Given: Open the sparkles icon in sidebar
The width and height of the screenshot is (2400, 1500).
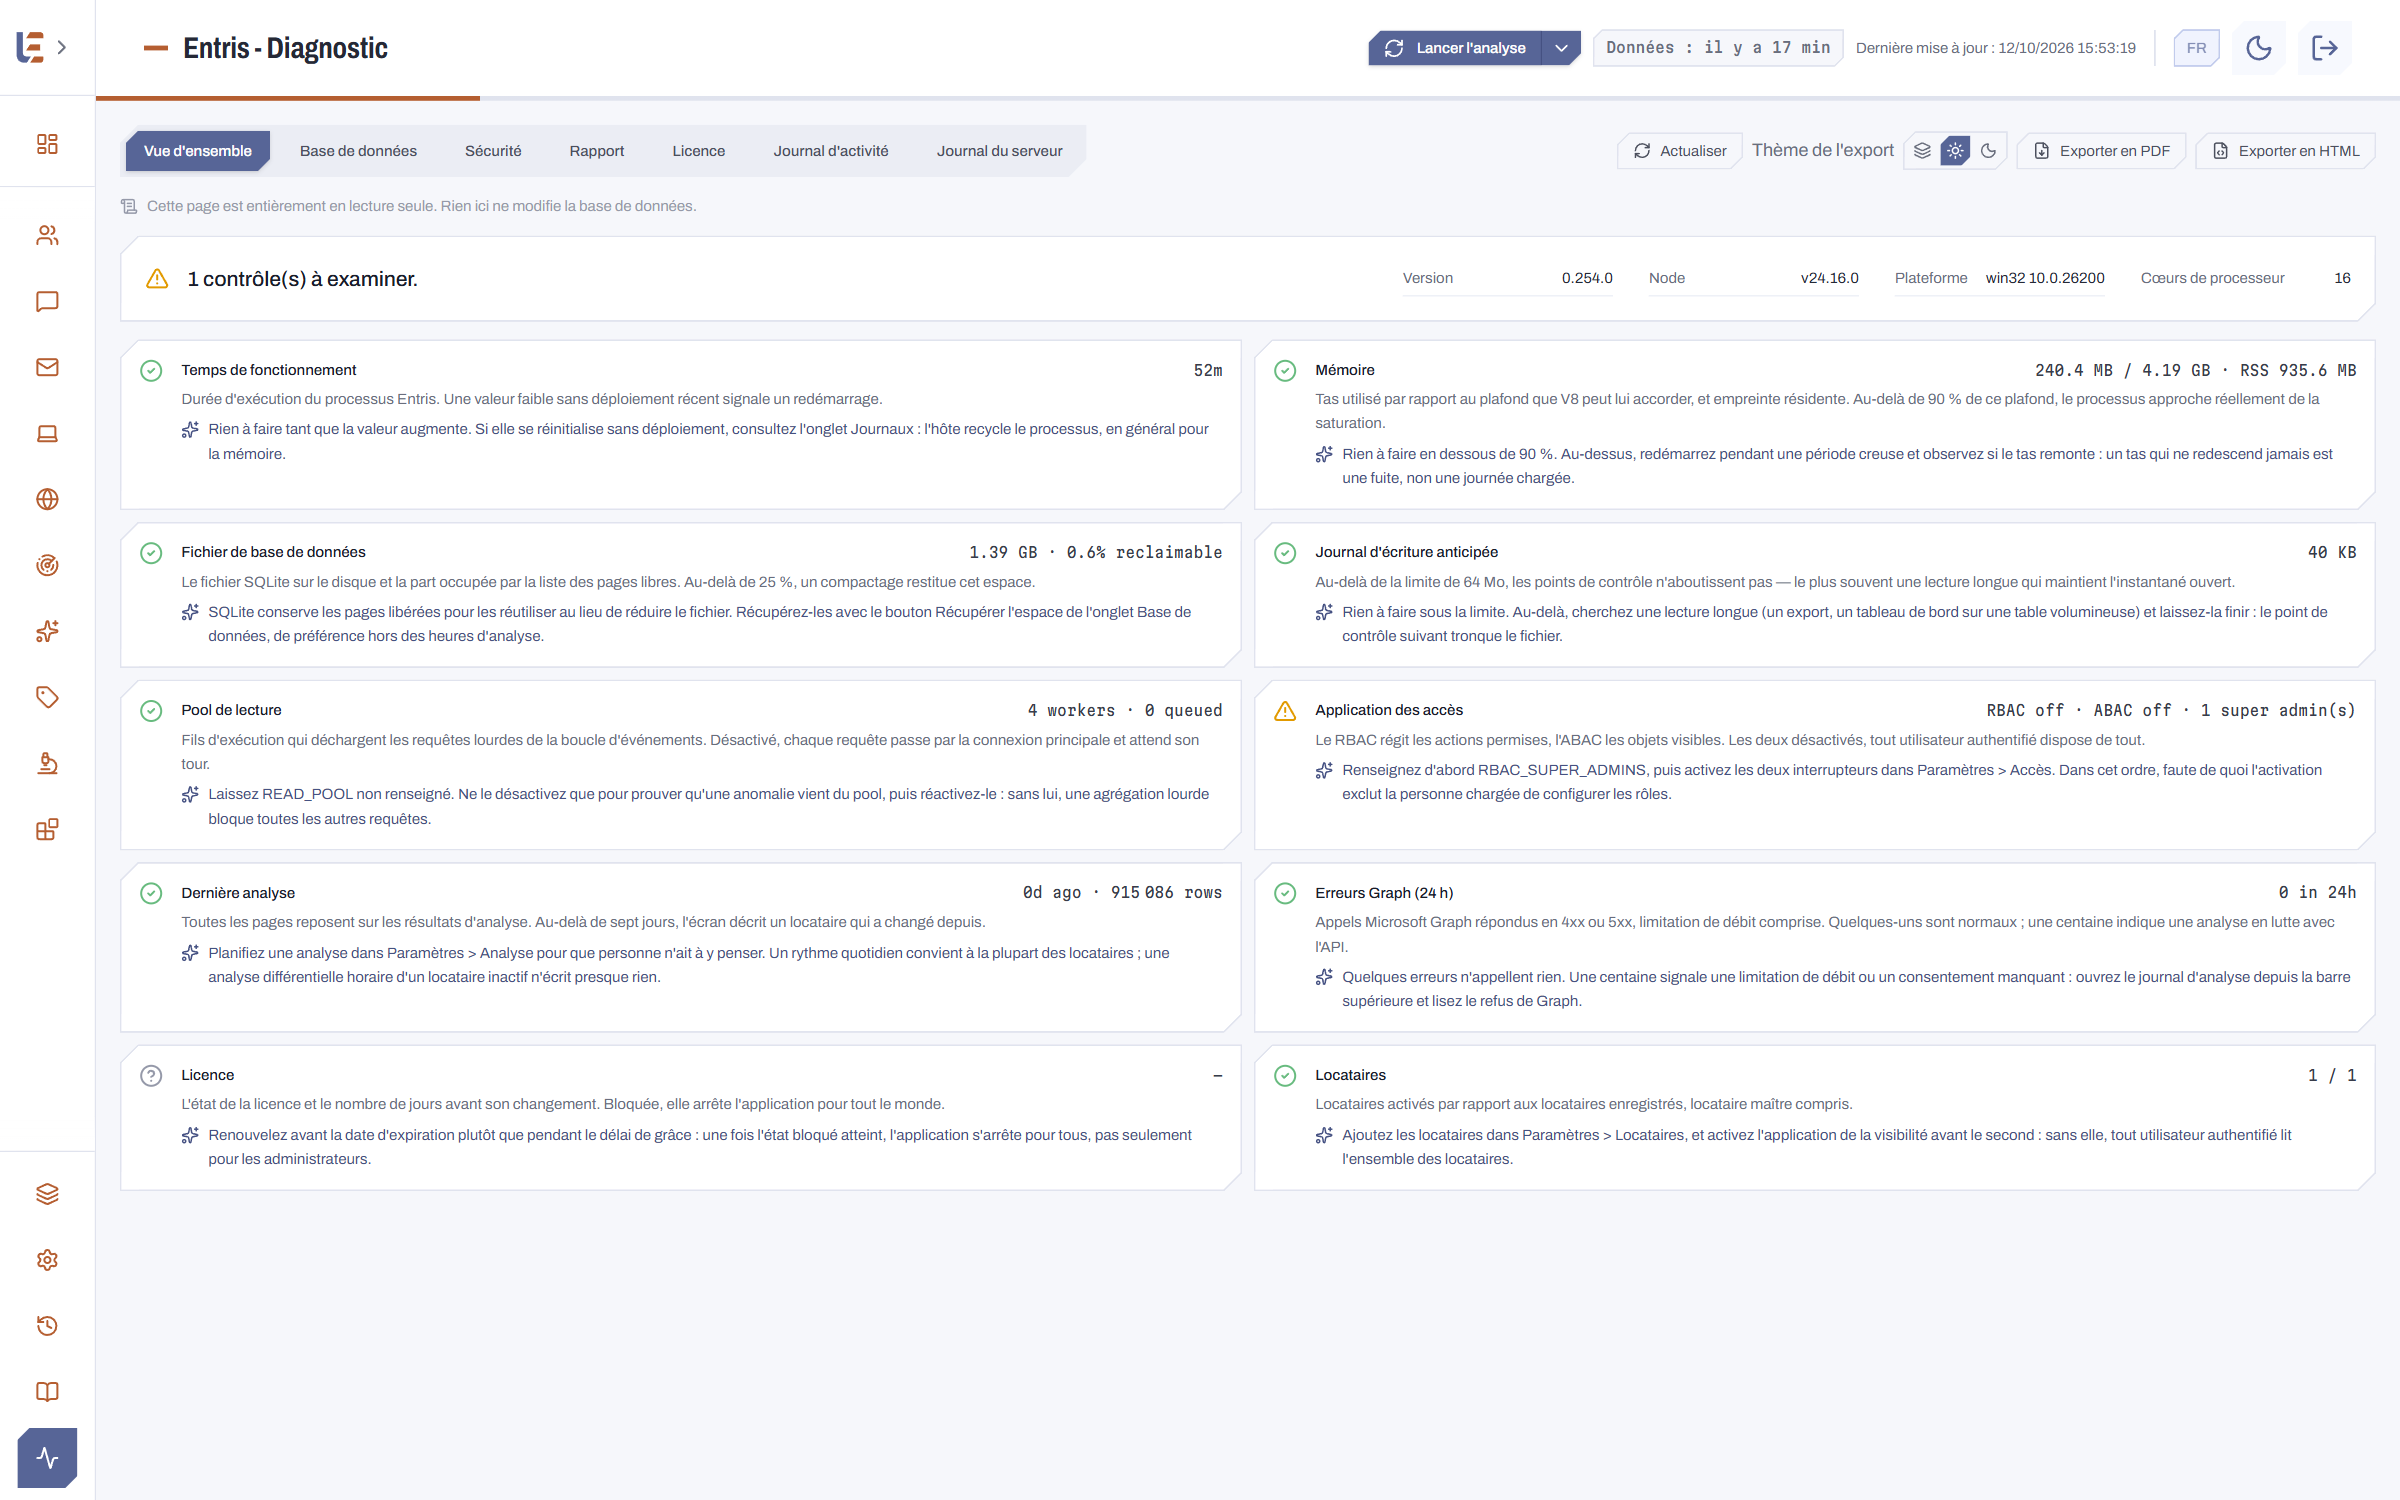Looking at the screenshot, I should pyautogui.click(x=47, y=631).
